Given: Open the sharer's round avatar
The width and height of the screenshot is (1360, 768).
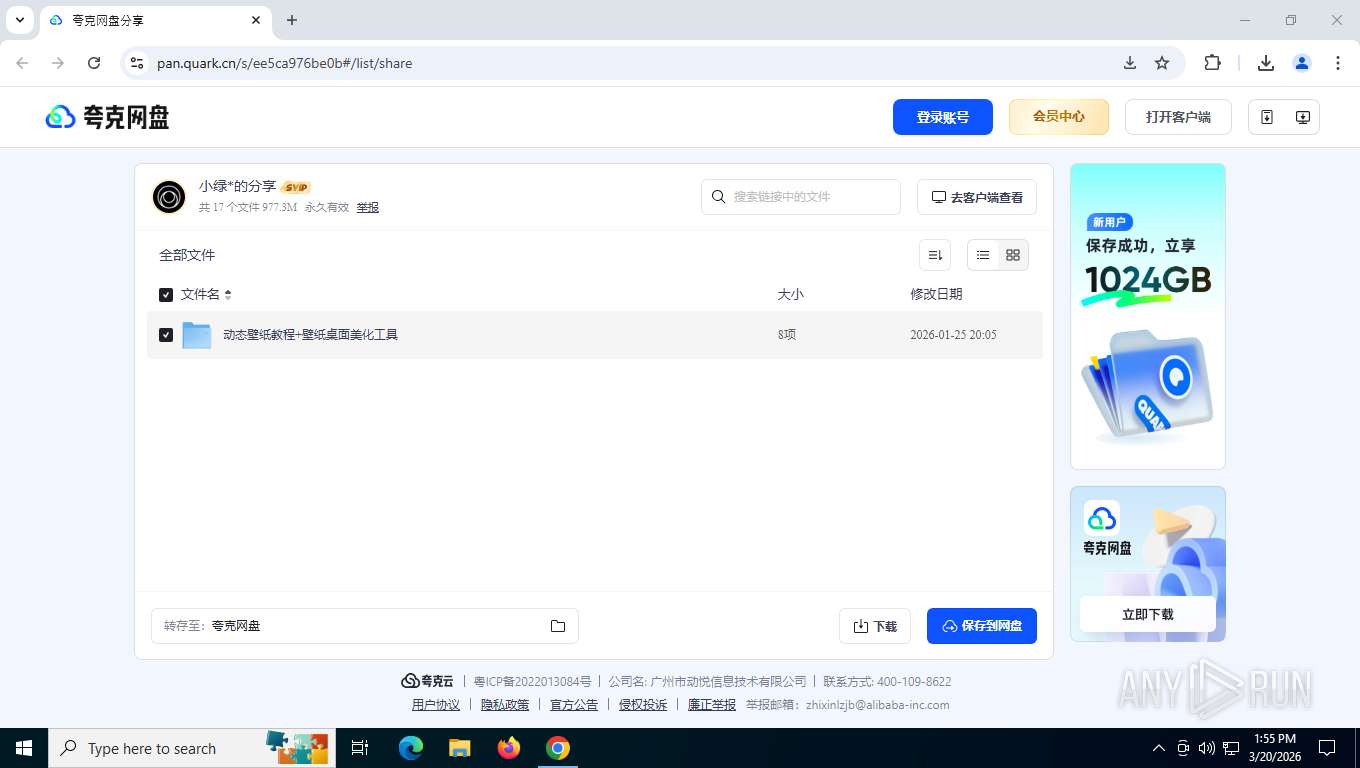Looking at the screenshot, I should coord(169,197).
